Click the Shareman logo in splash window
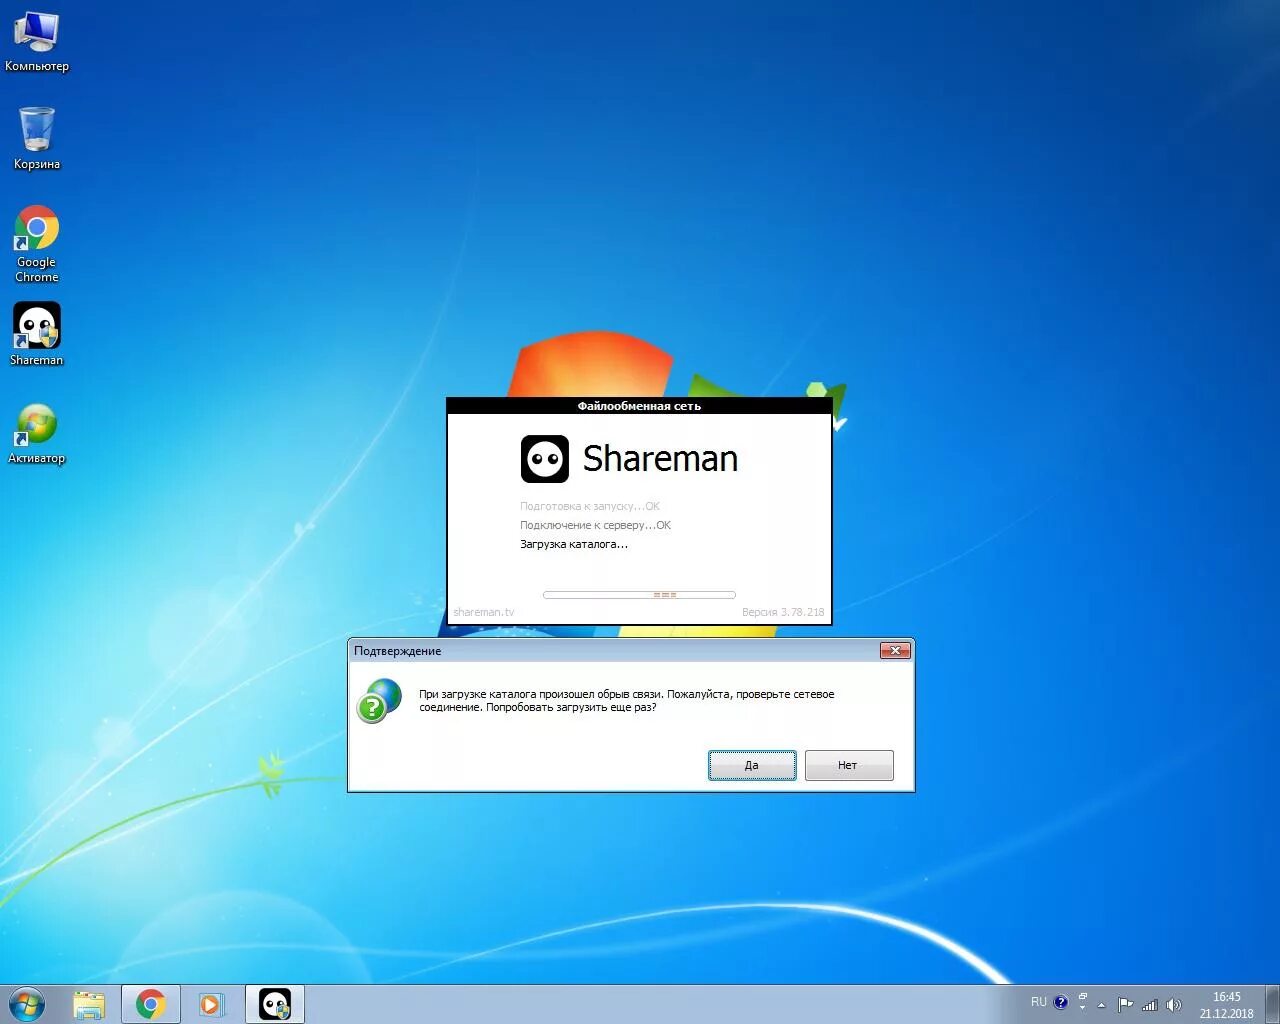This screenshot has width=1280, height=1024. point(545,459)
